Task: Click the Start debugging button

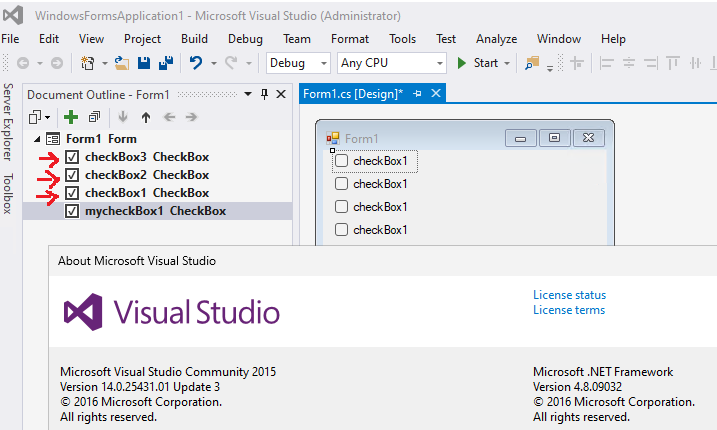Action: [478, 63]
